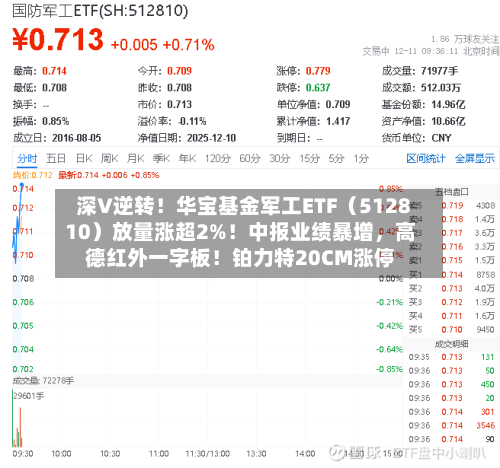
Task: Click 基金份额 value 14.96亿
Action: [448, 105]
